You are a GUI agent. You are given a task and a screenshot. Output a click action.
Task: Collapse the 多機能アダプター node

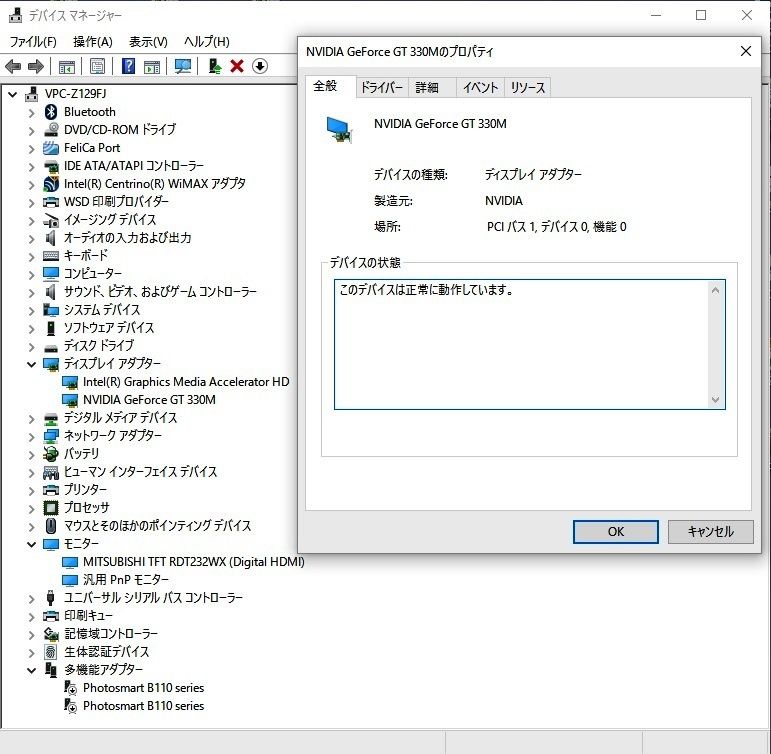click(32, 670)
